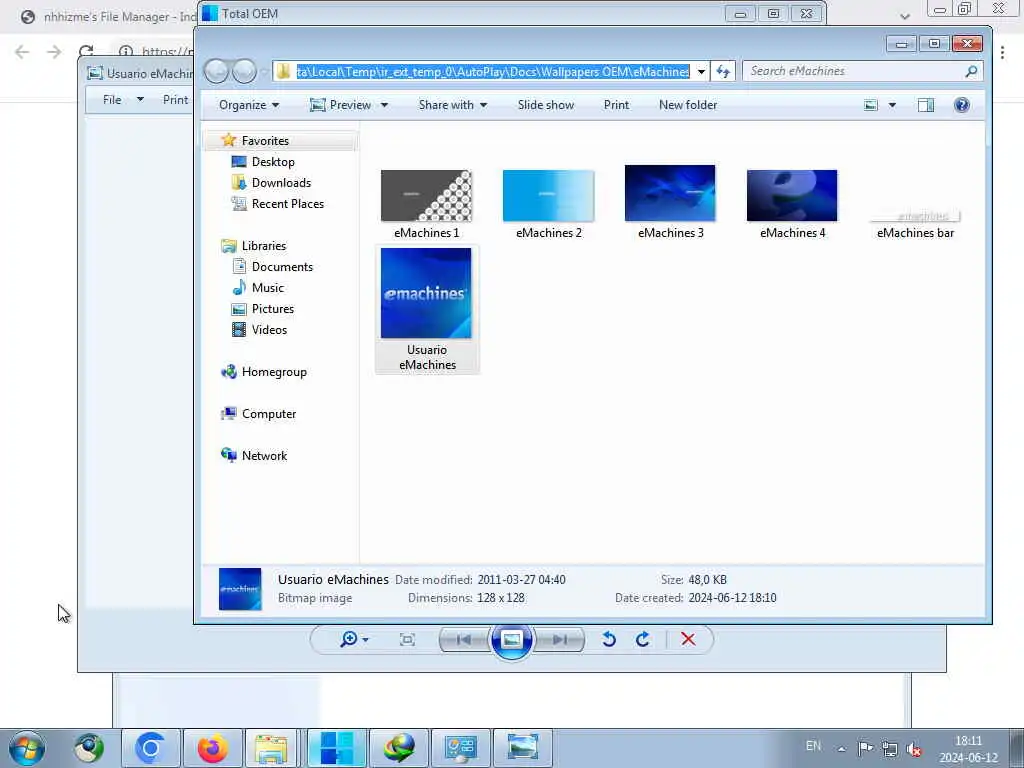Click the details pane eMachines preview icon

pyautogui.click(x=240, y=588)
